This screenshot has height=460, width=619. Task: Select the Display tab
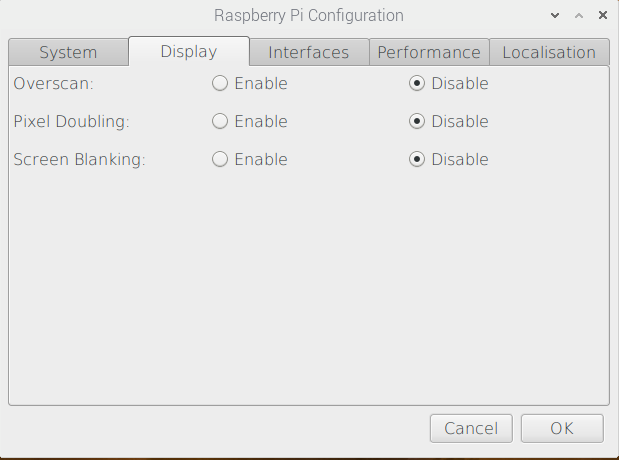[189, 51]
